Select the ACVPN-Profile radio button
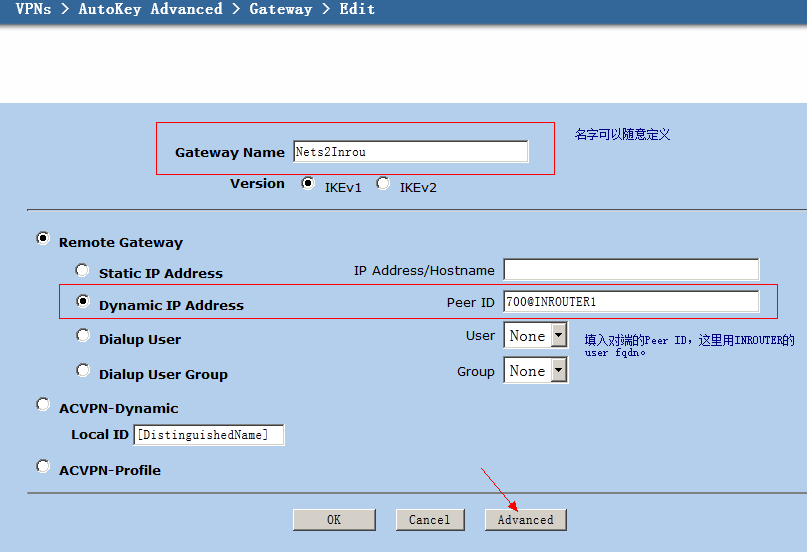807x552 pixels. 43,467
